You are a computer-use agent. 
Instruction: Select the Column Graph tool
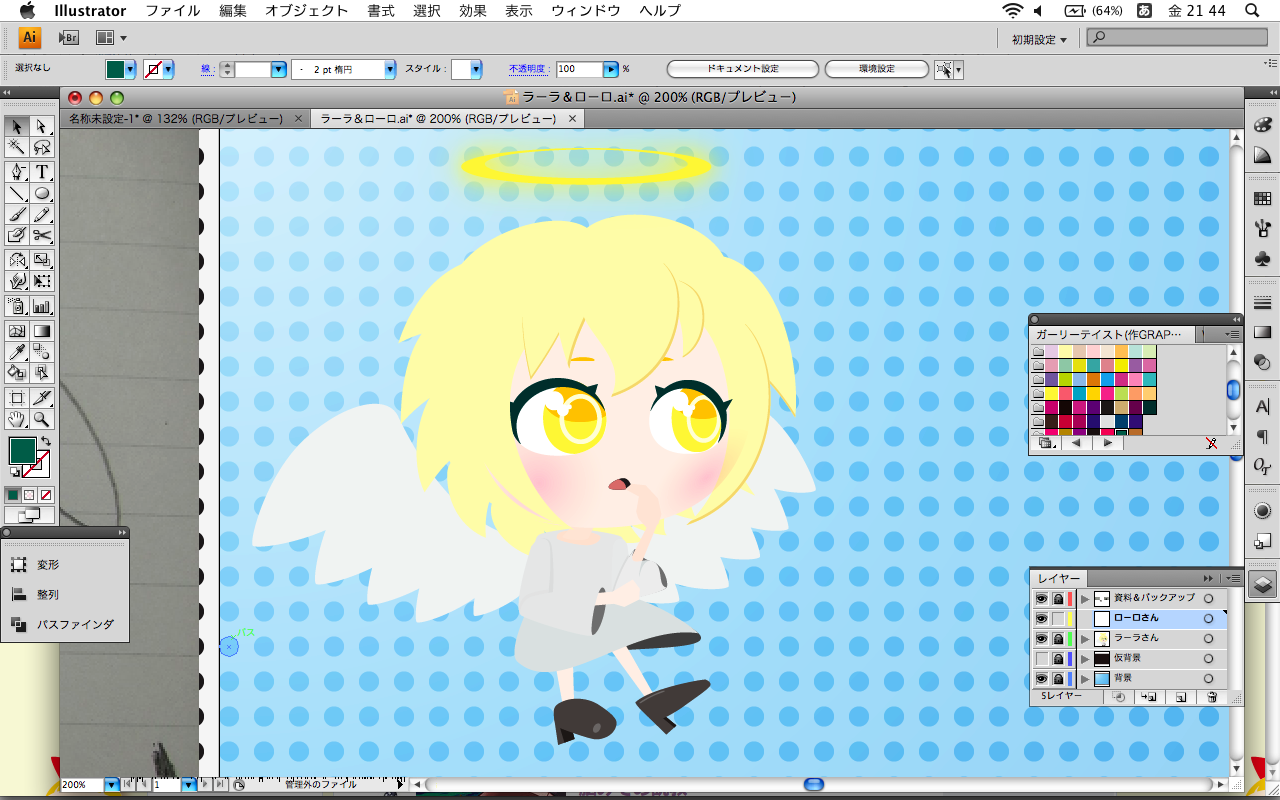coord(42,306)
